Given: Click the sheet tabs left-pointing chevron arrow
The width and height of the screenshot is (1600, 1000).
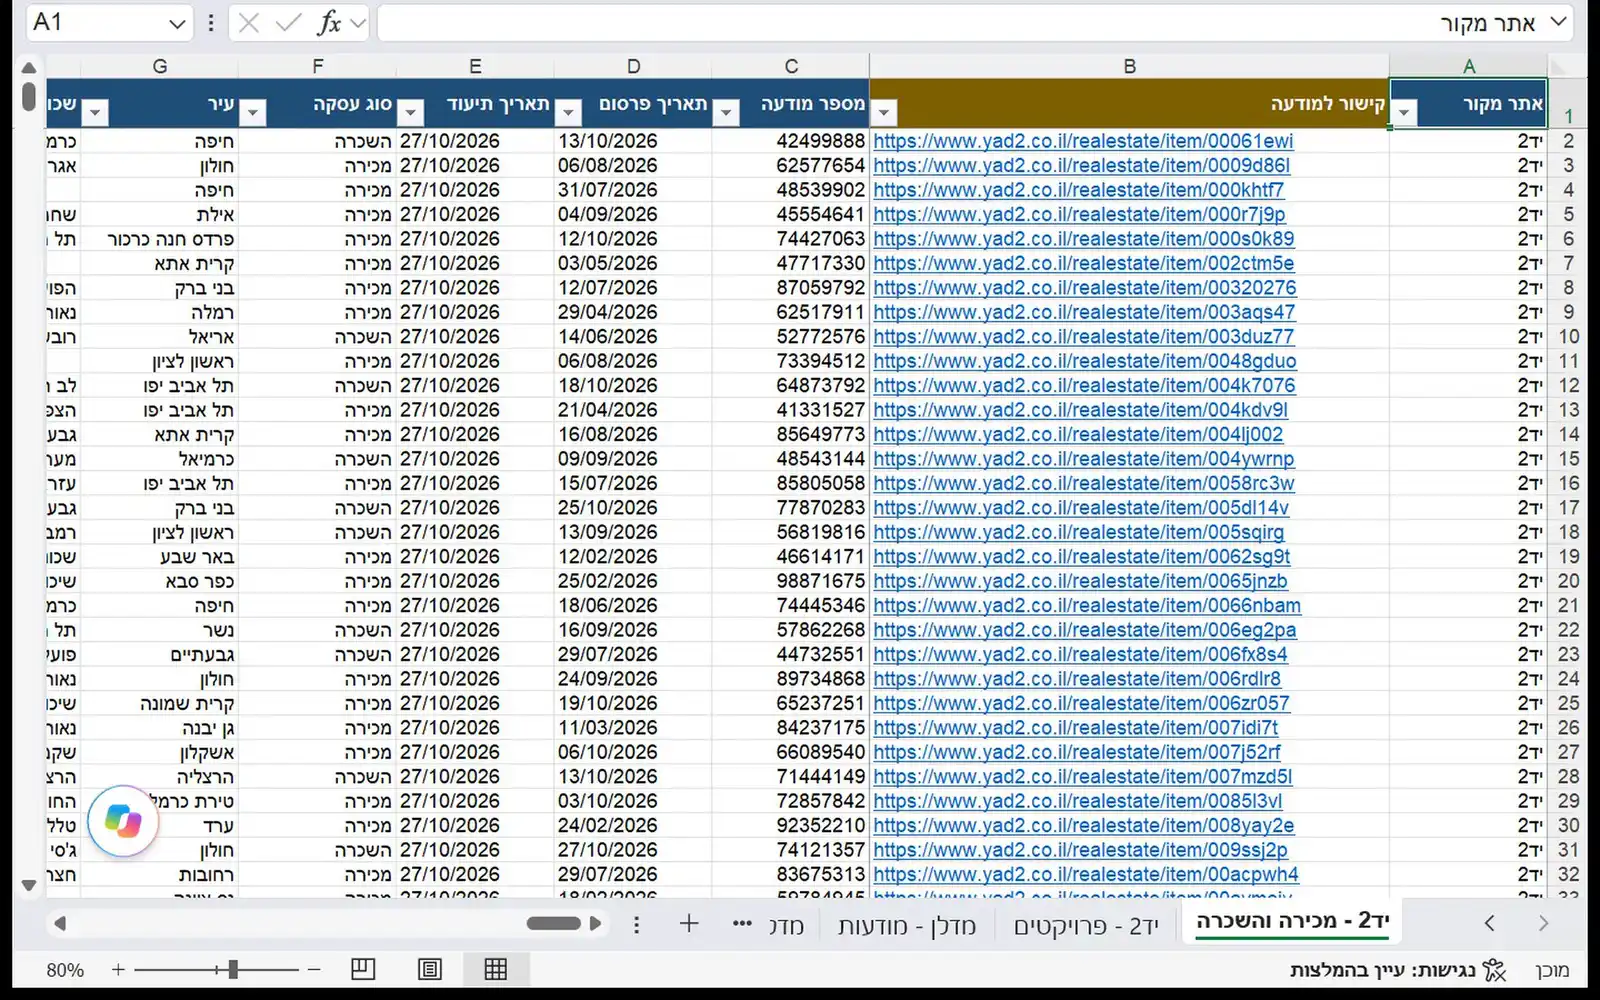Looking at the screenshot, I should [x=1490, y=923].
